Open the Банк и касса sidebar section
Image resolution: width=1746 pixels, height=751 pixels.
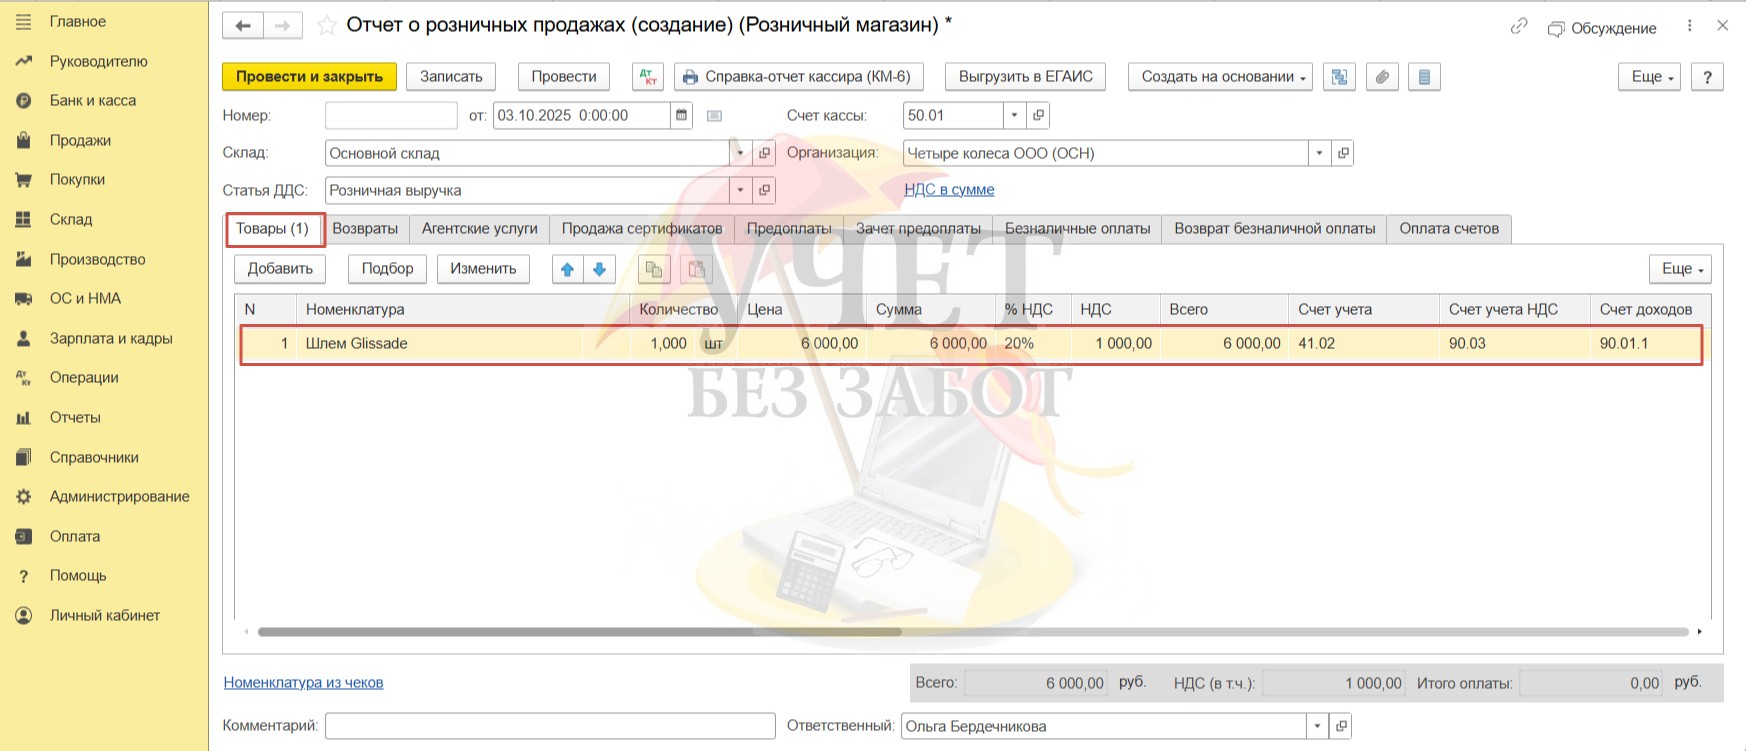(x=93, y=100)
